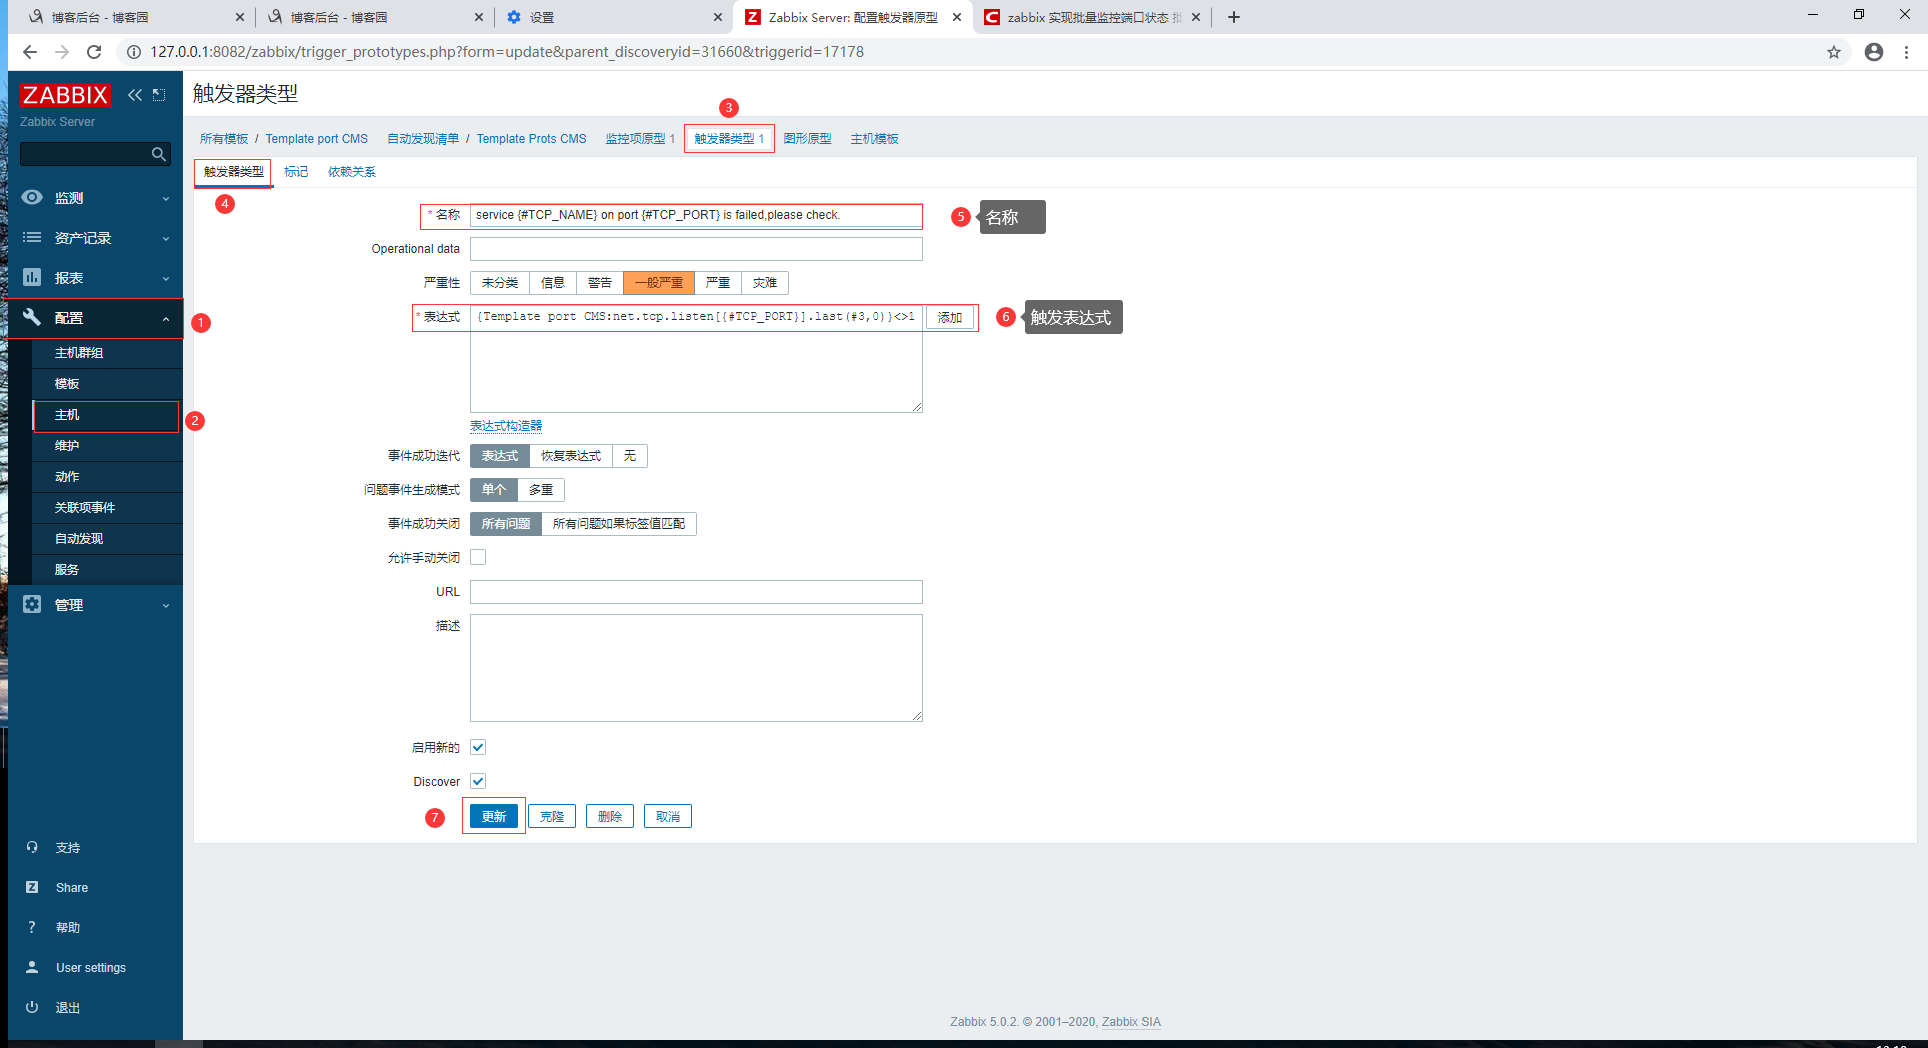The image size is (1928, 1048).
Task: Click the 更新 button
Action: pos(494,817)
